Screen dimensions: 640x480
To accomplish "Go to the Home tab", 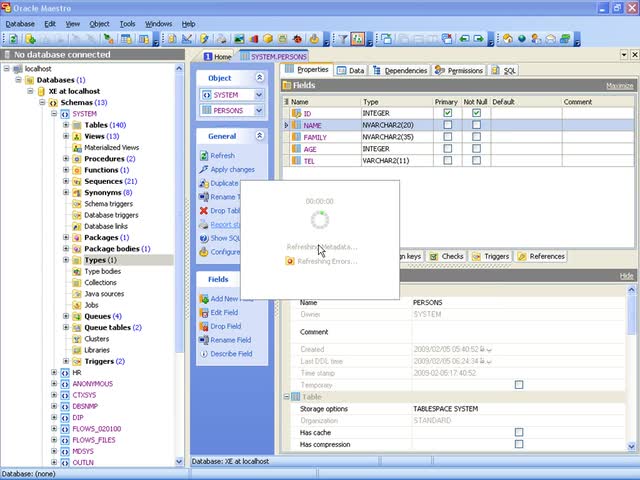I will coord(218,57).
